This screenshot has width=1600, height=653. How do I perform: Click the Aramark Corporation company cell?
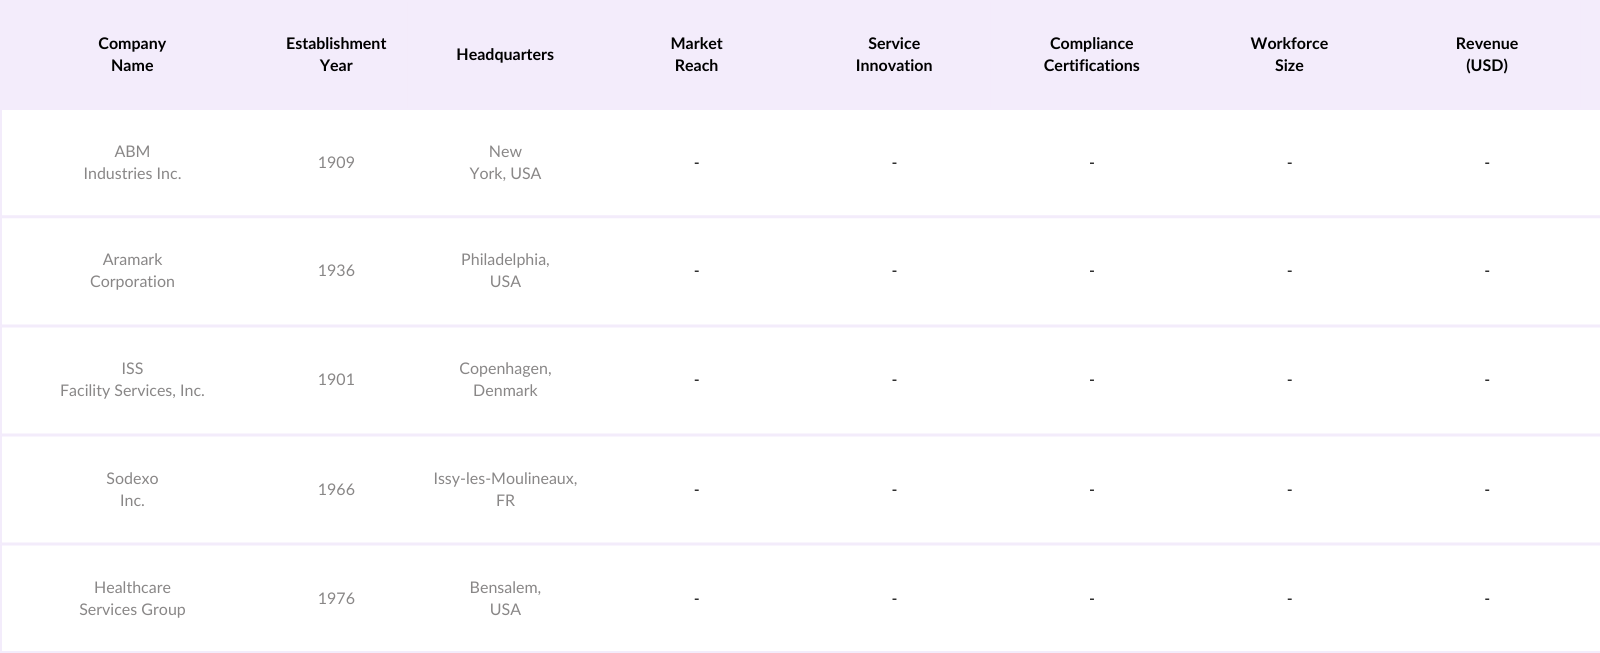132,270
